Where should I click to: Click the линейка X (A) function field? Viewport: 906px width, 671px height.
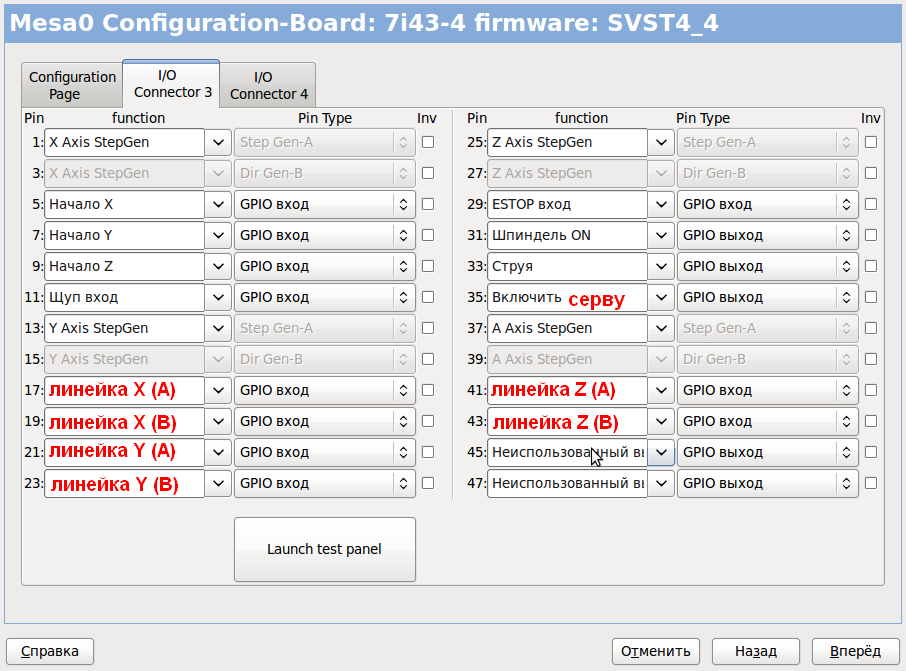[x=124, y=390]
